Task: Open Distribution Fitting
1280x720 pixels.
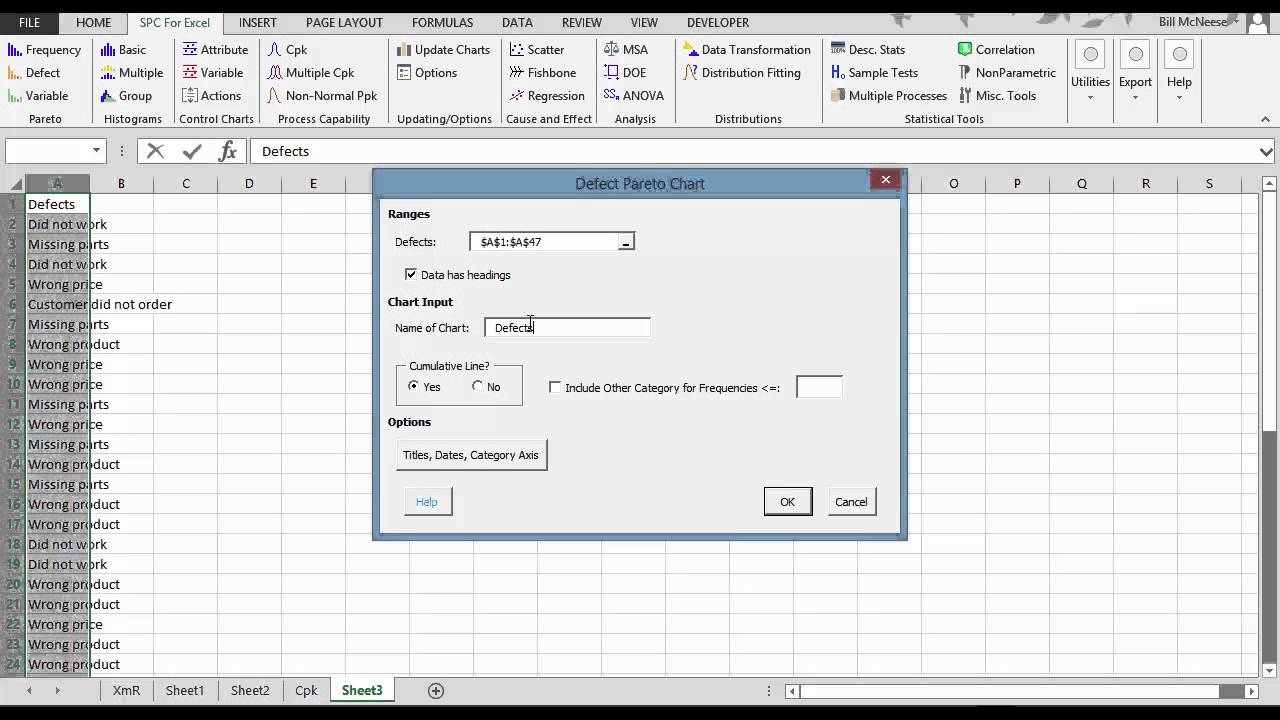Action: coord(742,72)
